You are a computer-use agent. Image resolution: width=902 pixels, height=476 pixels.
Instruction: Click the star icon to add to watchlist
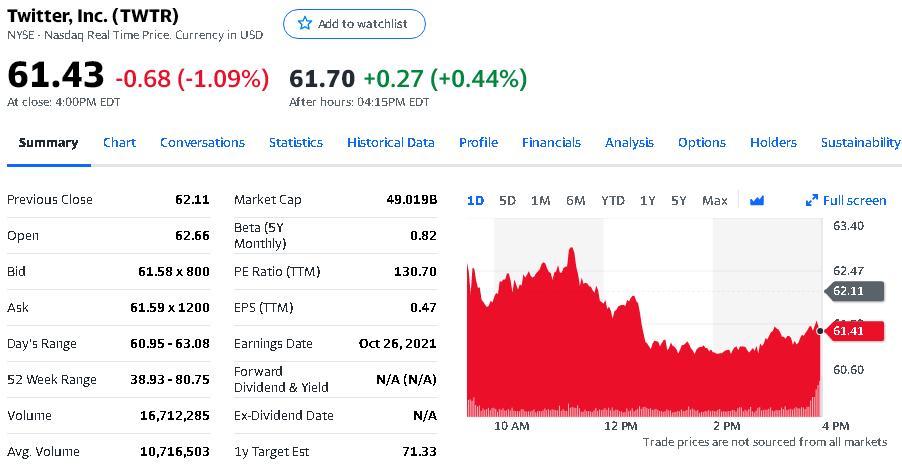[x=305, y=24]
